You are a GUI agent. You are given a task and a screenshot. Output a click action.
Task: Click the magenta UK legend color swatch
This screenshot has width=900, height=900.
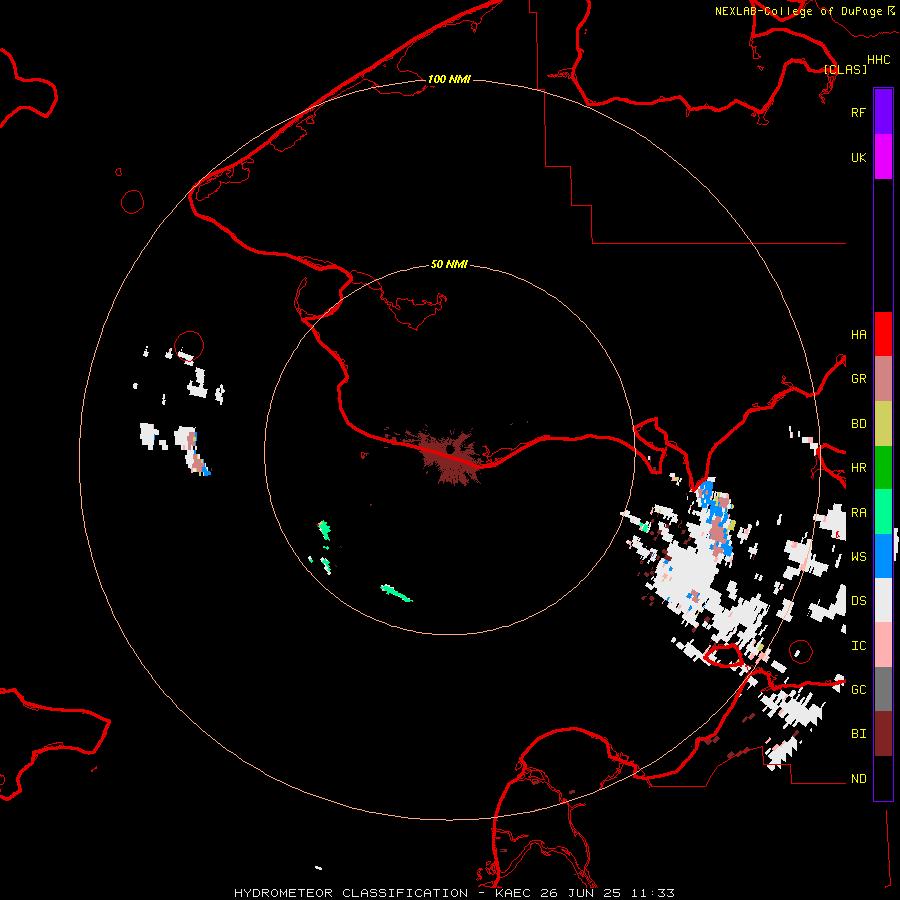tap(883, 157)
